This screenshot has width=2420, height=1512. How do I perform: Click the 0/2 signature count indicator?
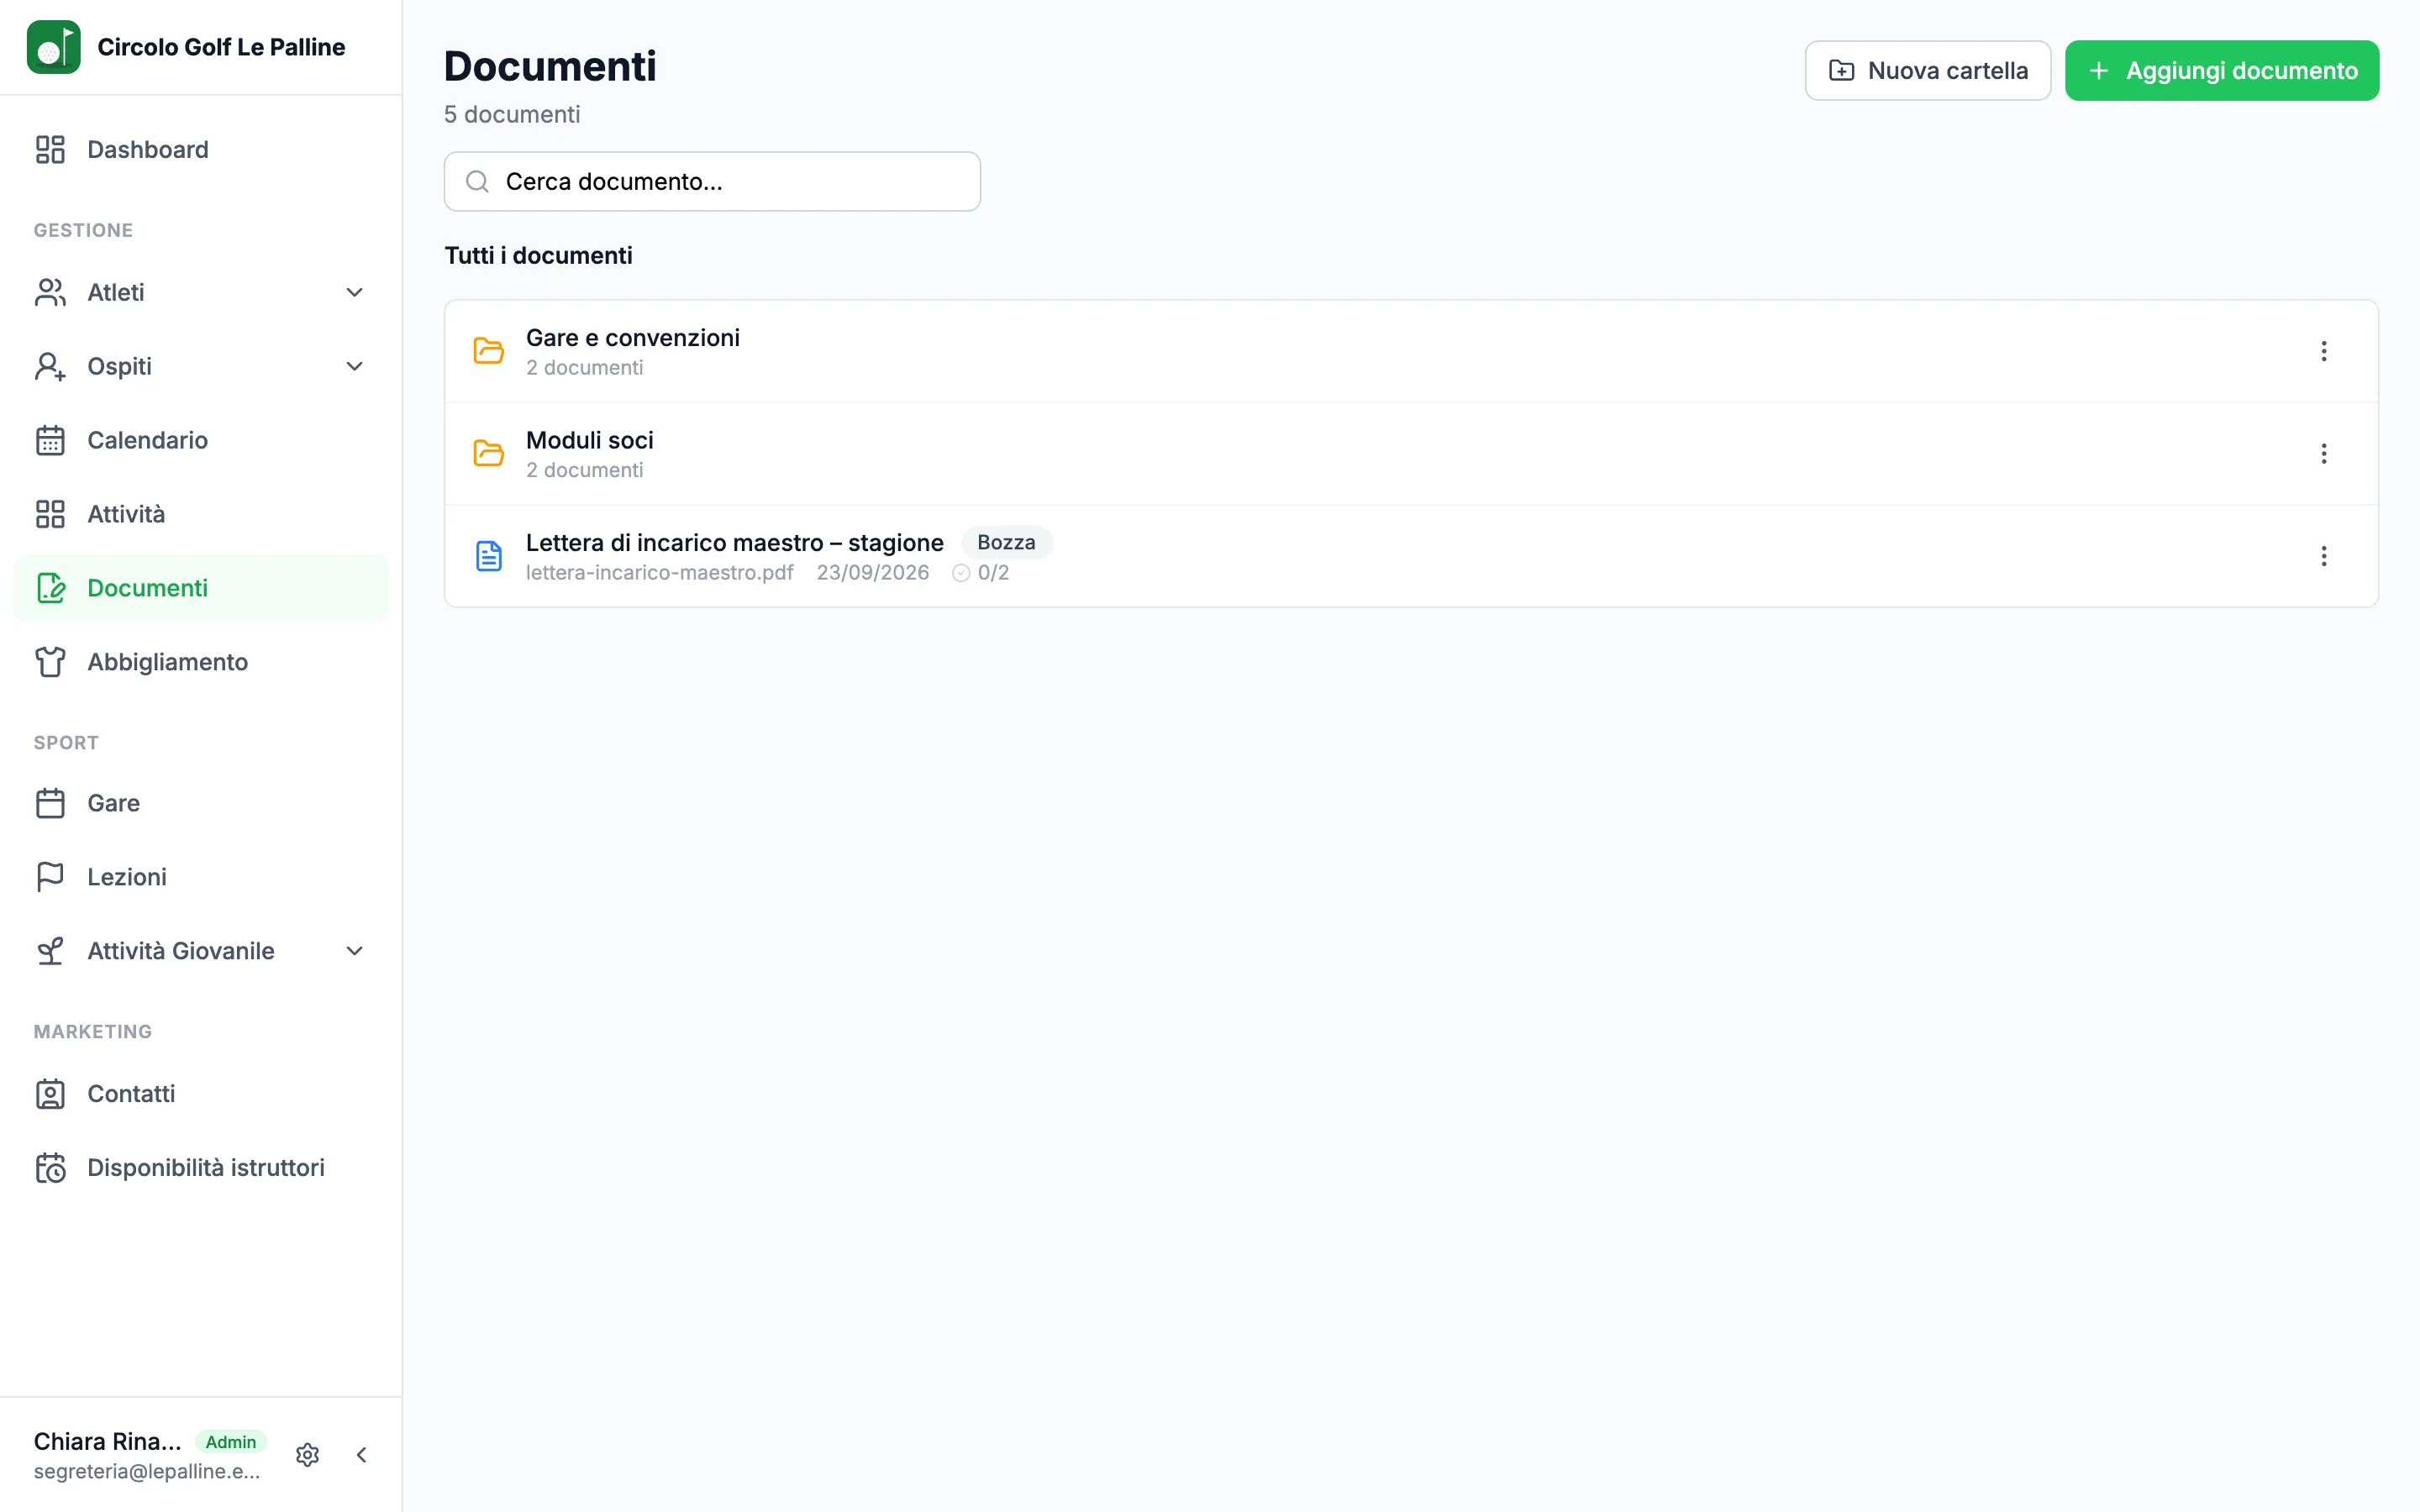981,573
